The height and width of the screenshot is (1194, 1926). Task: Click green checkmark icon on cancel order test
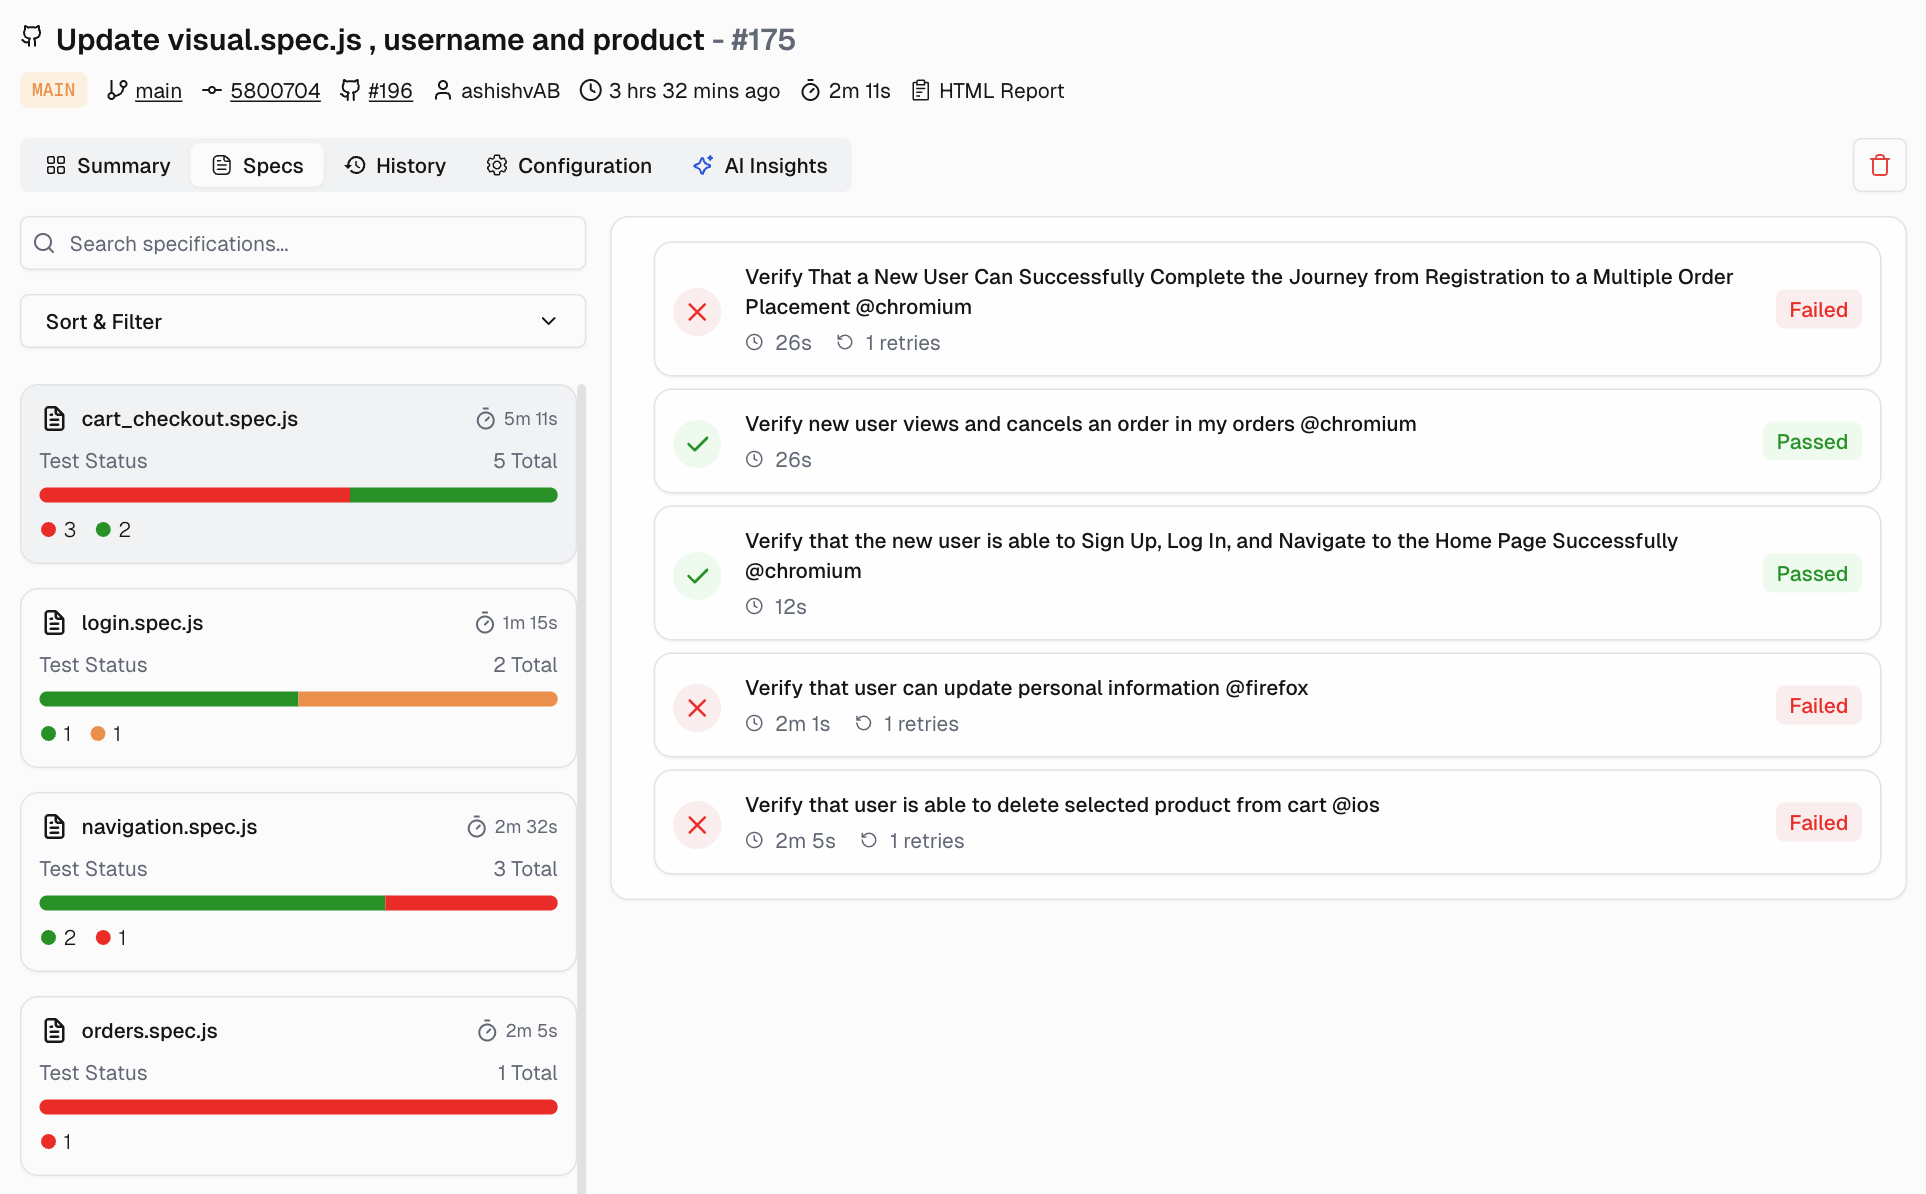[x=697, y=442]
